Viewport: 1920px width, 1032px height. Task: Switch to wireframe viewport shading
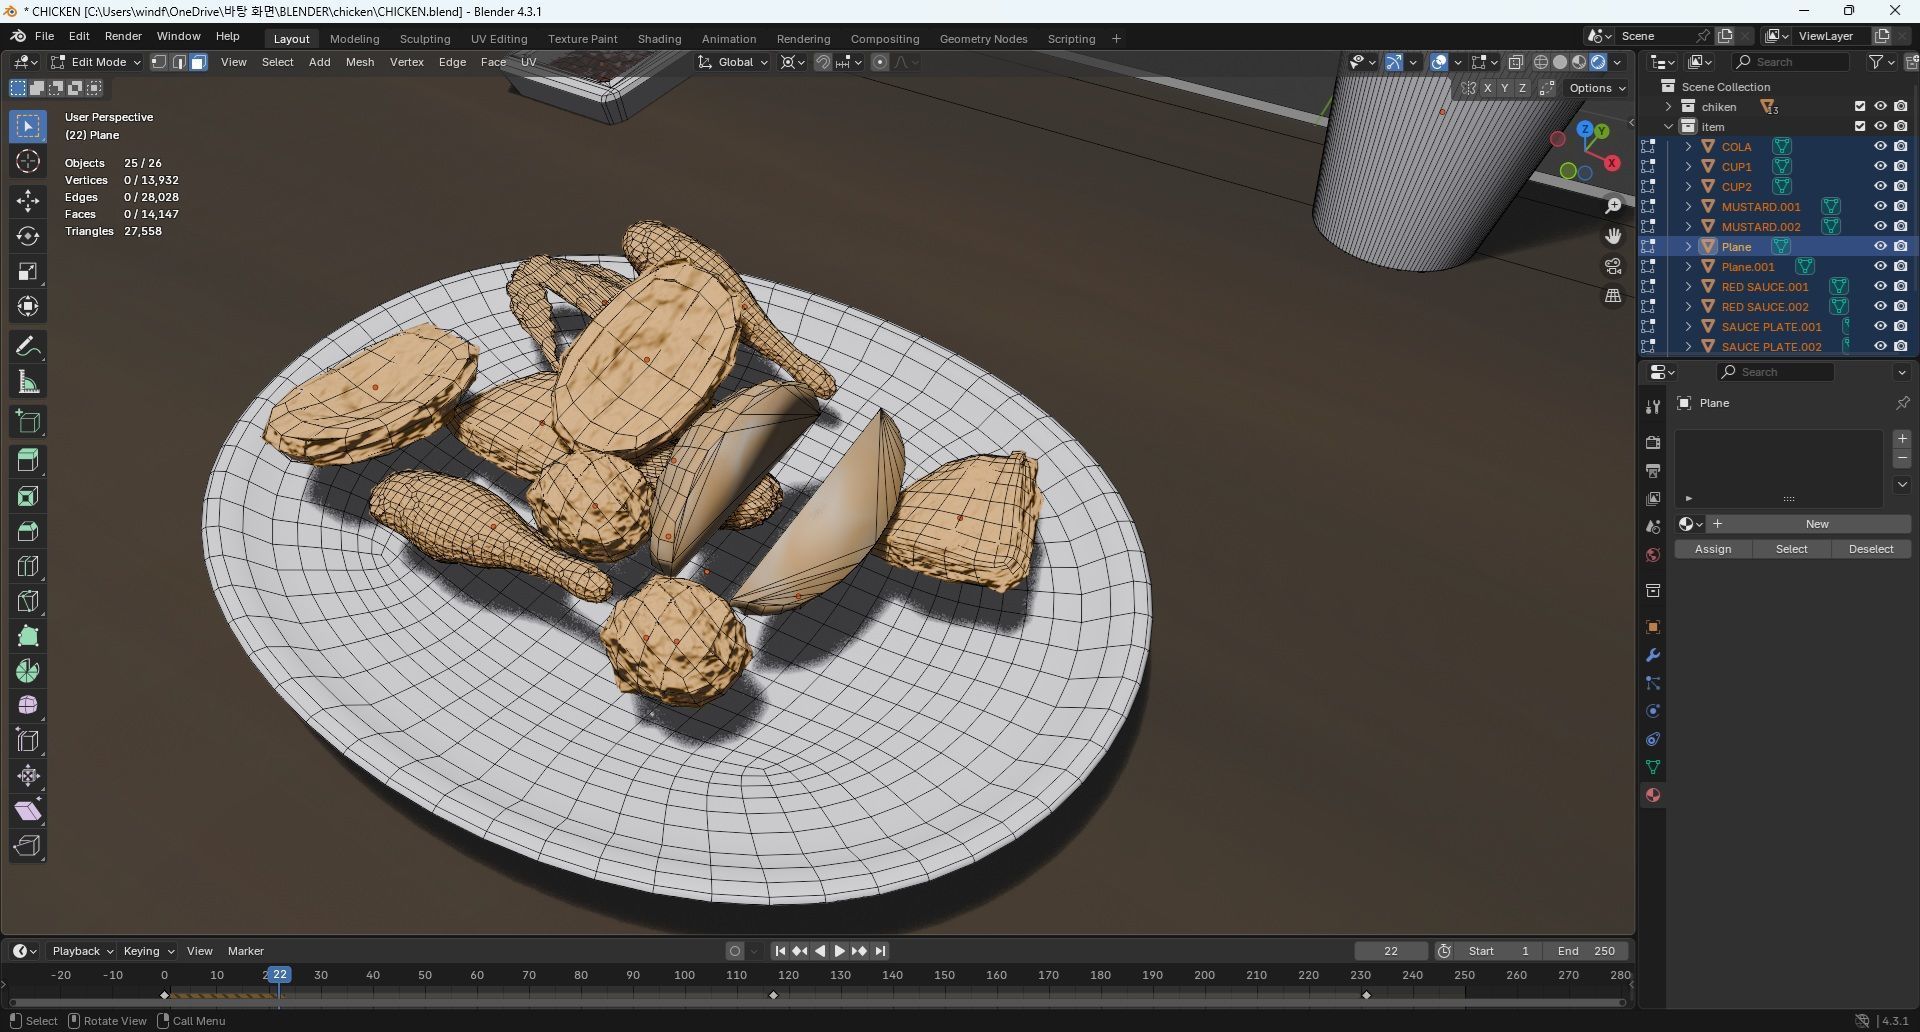tap(1541, 62)
